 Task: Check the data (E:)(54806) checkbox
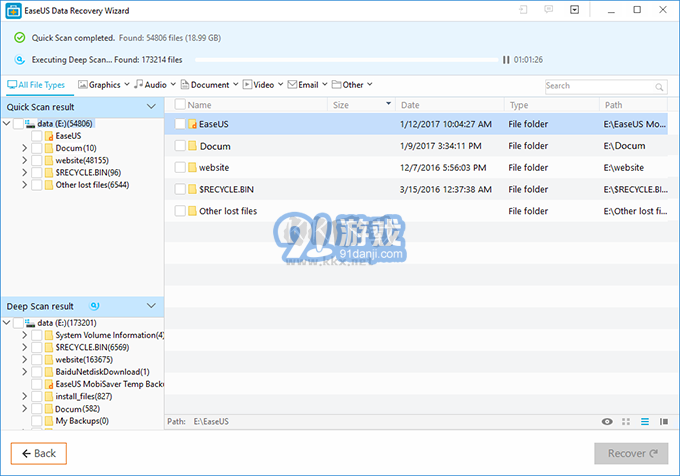click(18, 124)
